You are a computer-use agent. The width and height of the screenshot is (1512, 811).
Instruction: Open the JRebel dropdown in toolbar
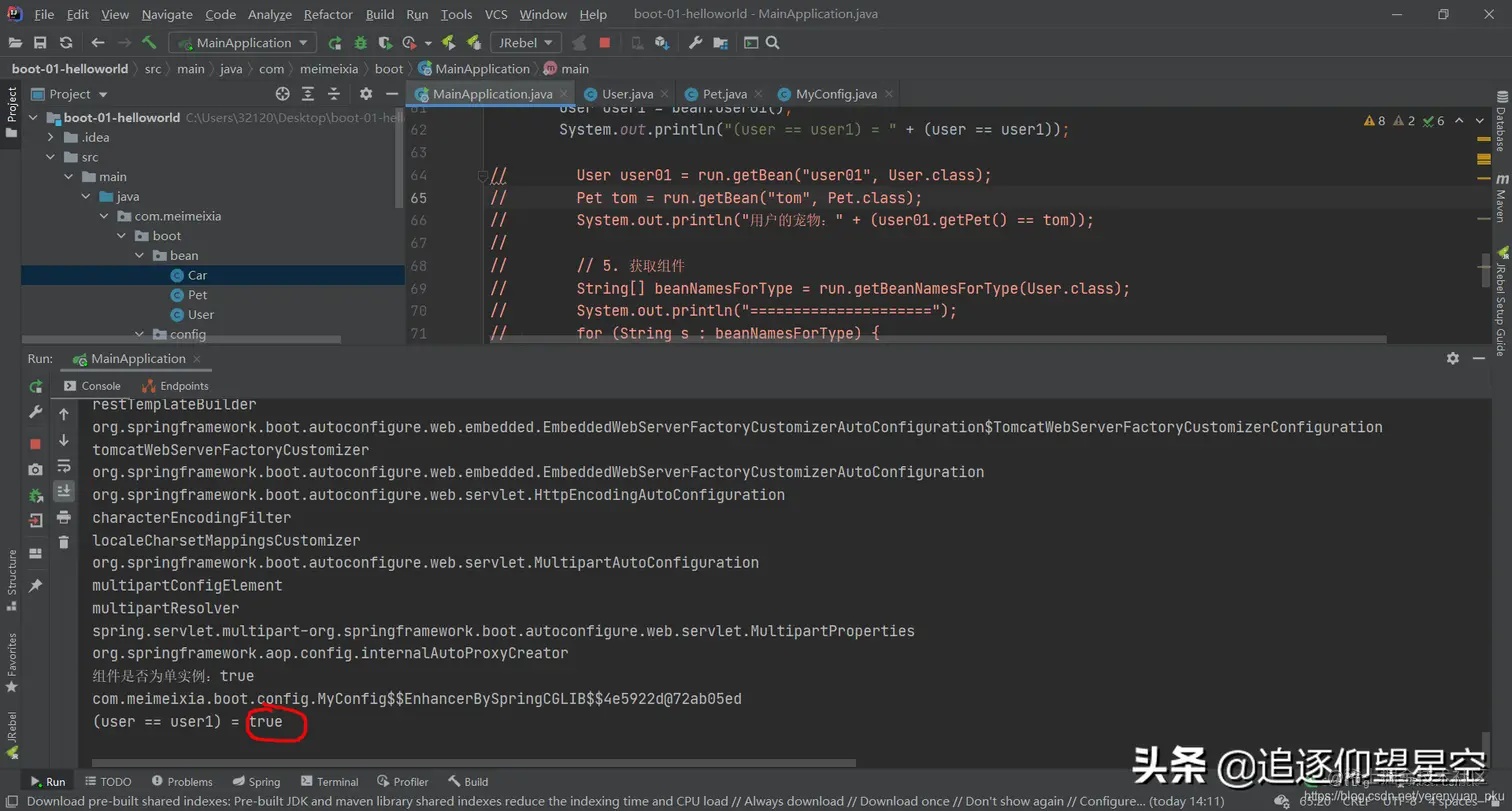pyautogui.click(x=526, y=43)
